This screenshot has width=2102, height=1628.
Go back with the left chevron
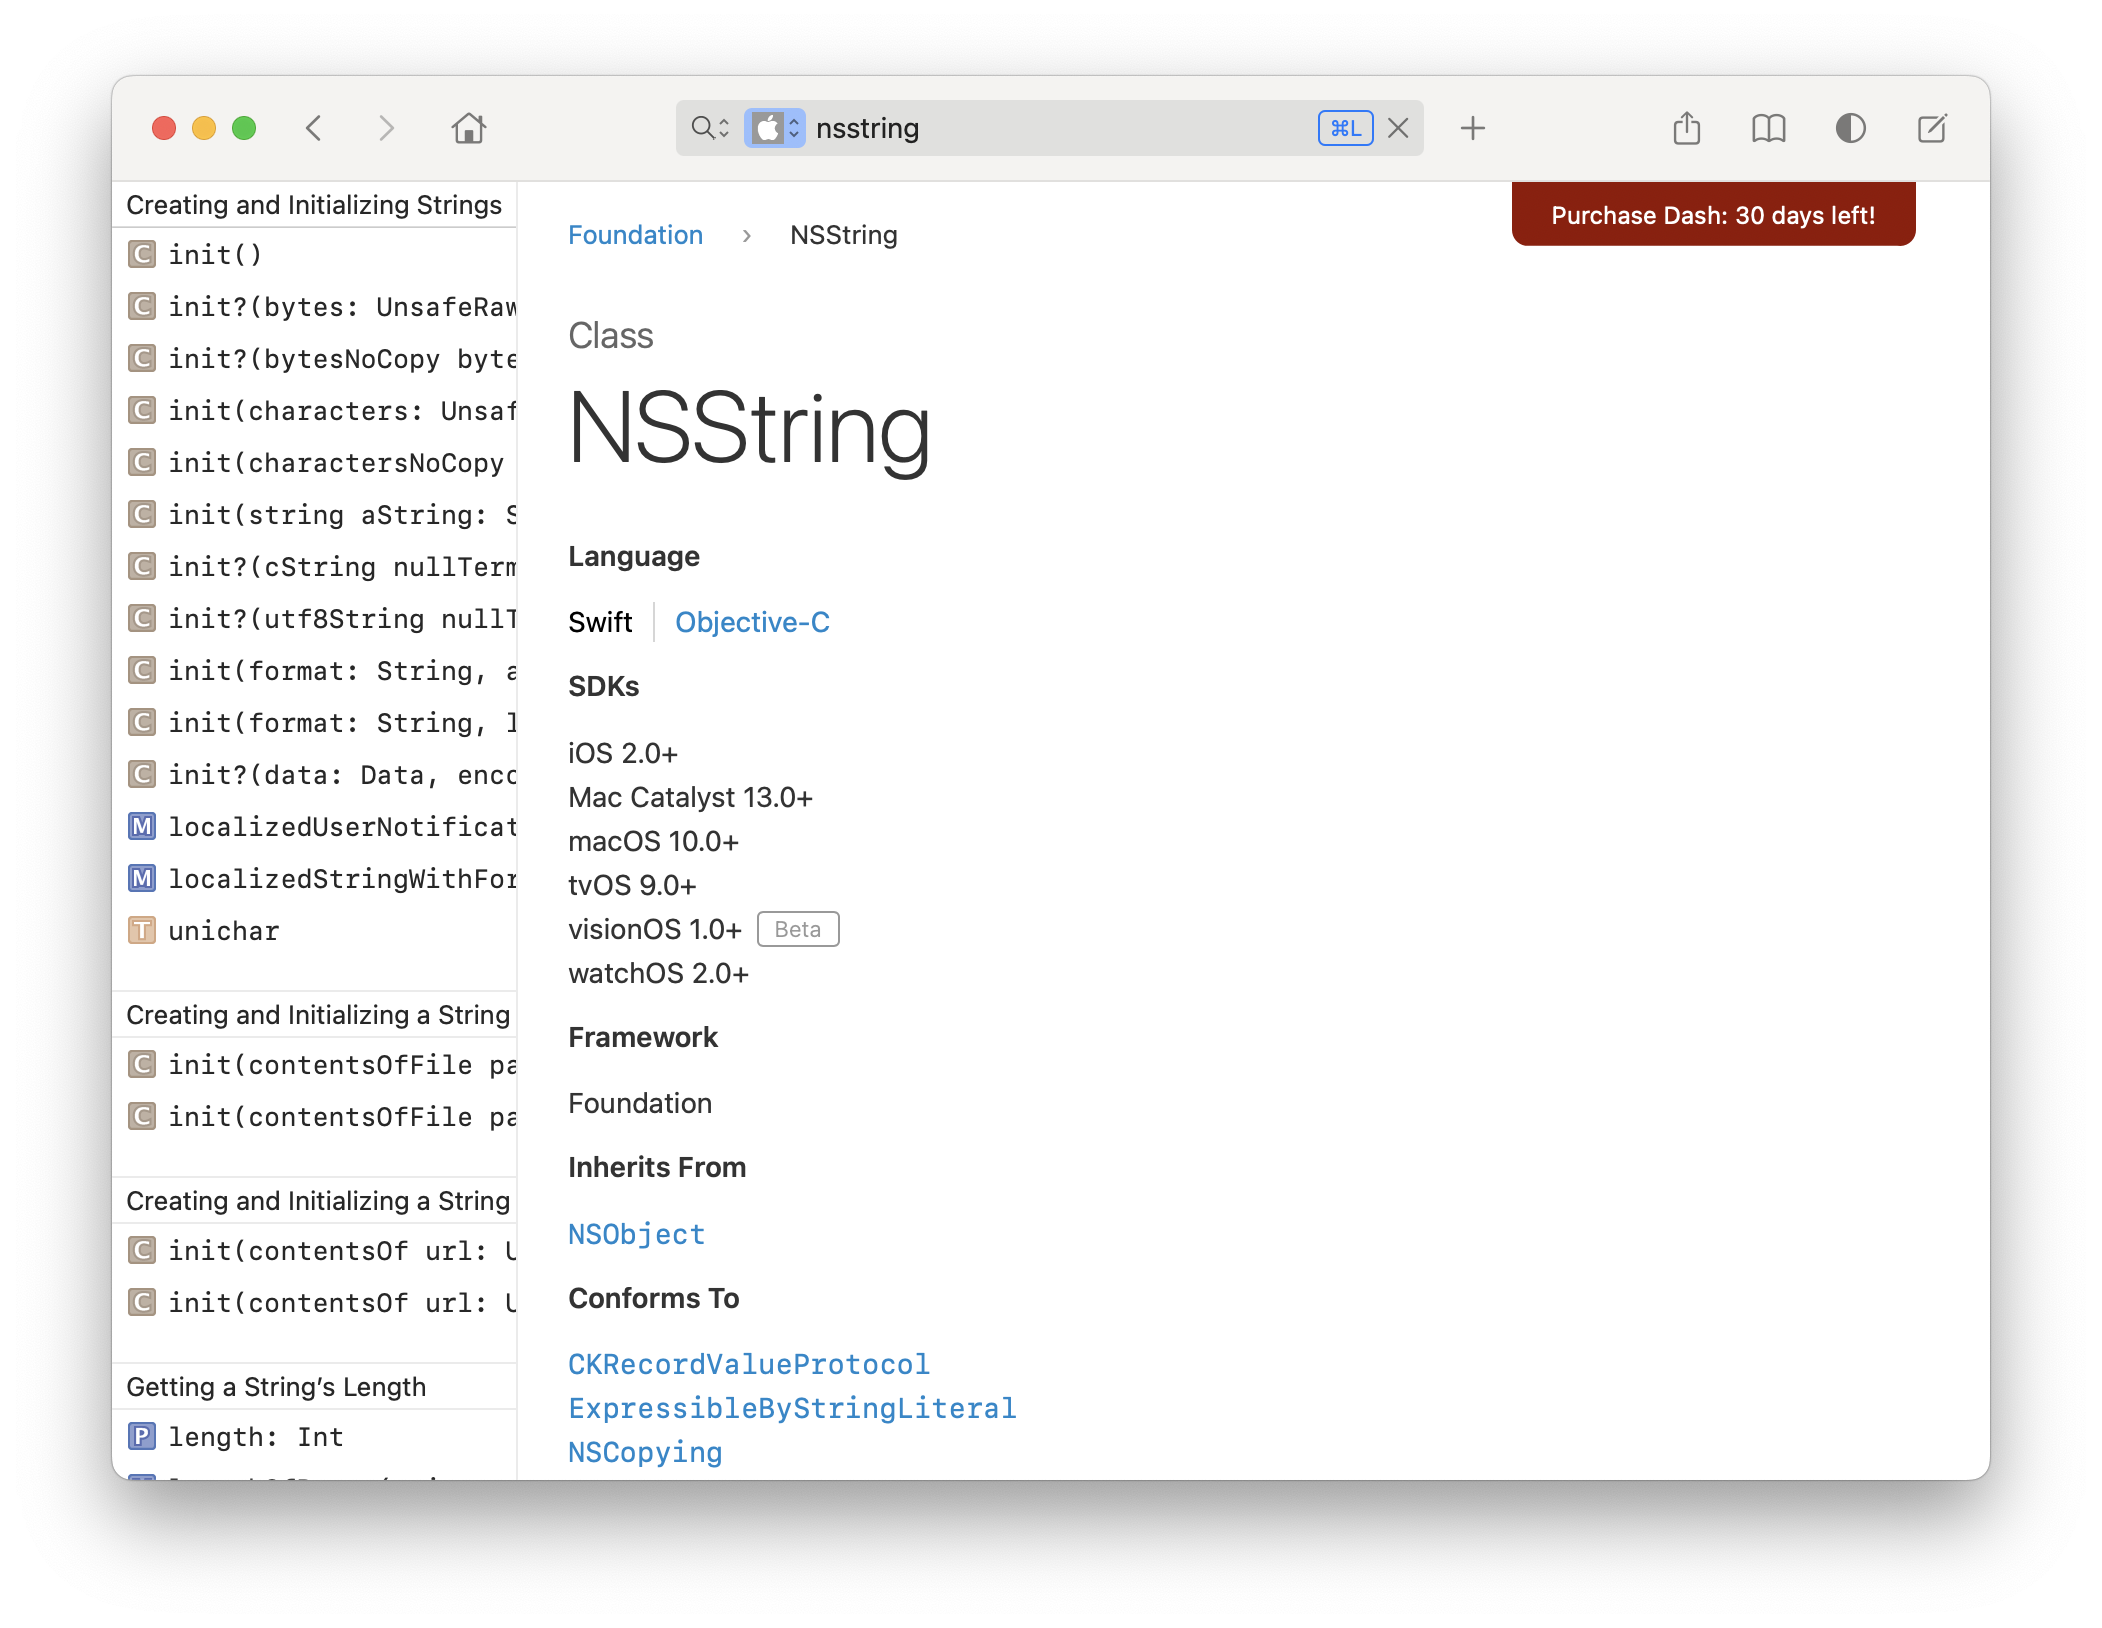point(314,128)
